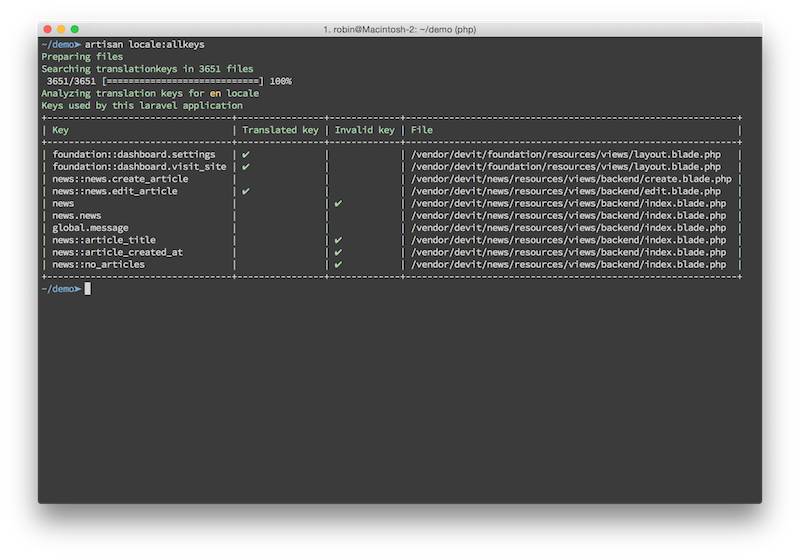The image size is (800, 558).
Task: Click the red close window button
Action: (x=47, y=30)
